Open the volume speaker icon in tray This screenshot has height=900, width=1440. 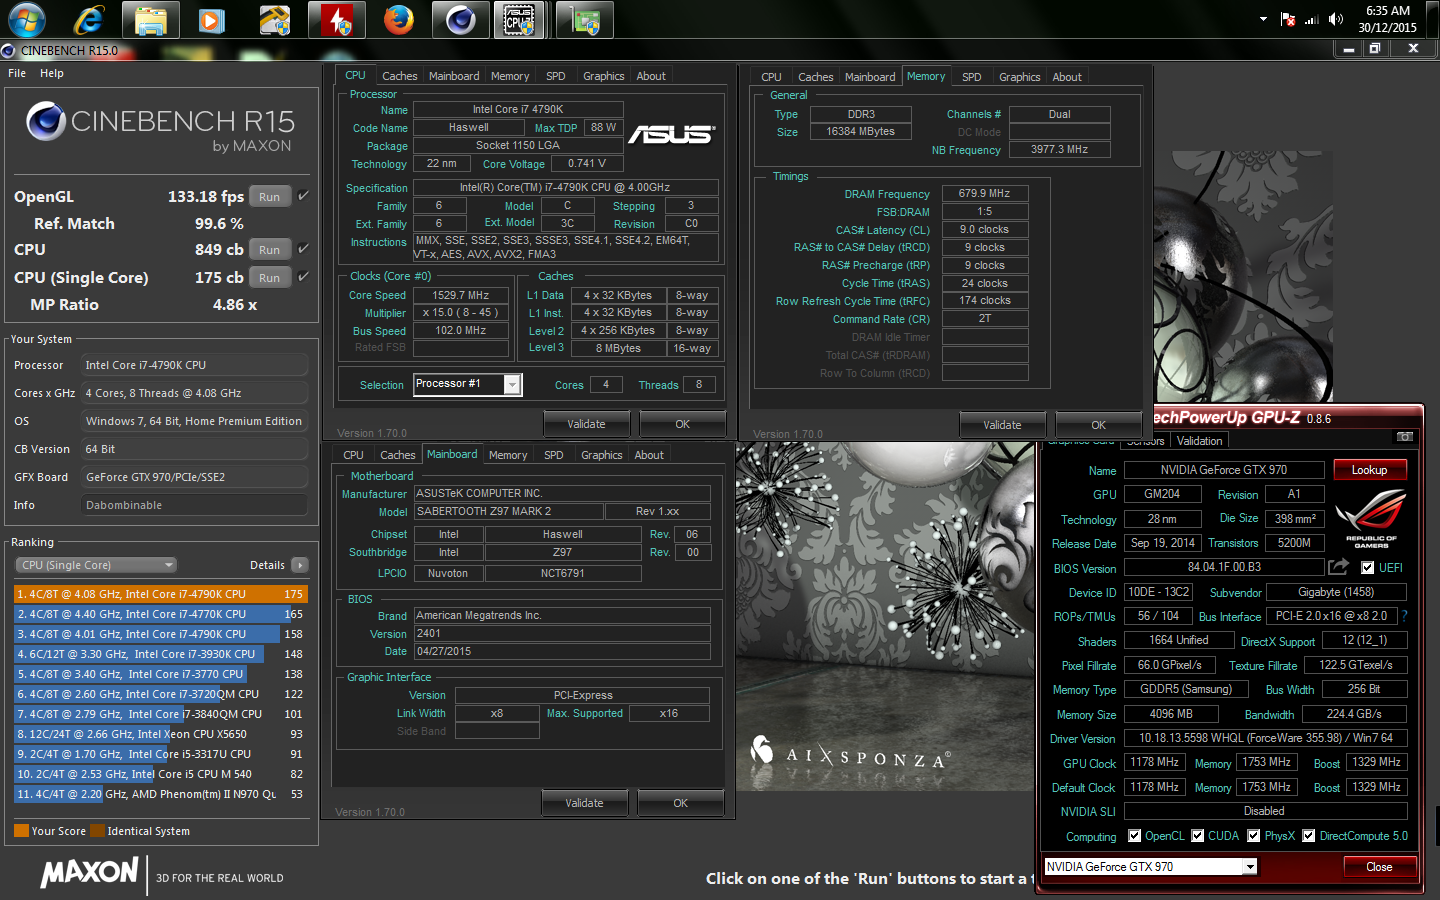click(x=1336, y=19)
